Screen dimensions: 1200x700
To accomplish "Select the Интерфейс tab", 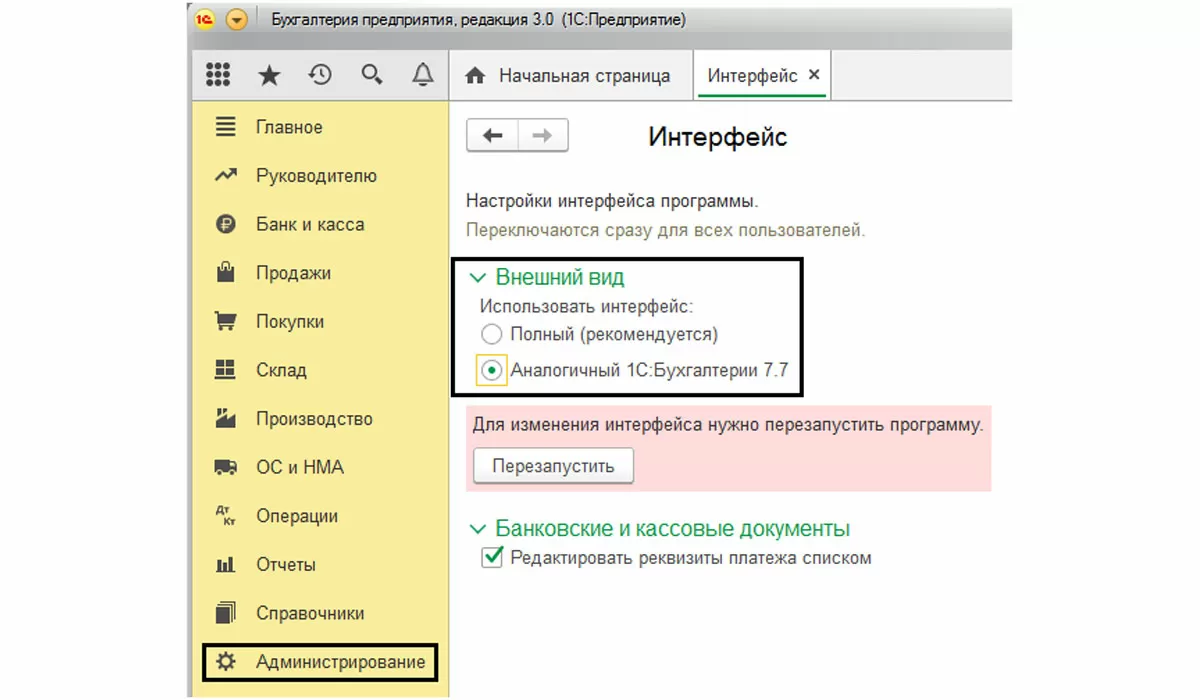I will (x=752, y=76).
